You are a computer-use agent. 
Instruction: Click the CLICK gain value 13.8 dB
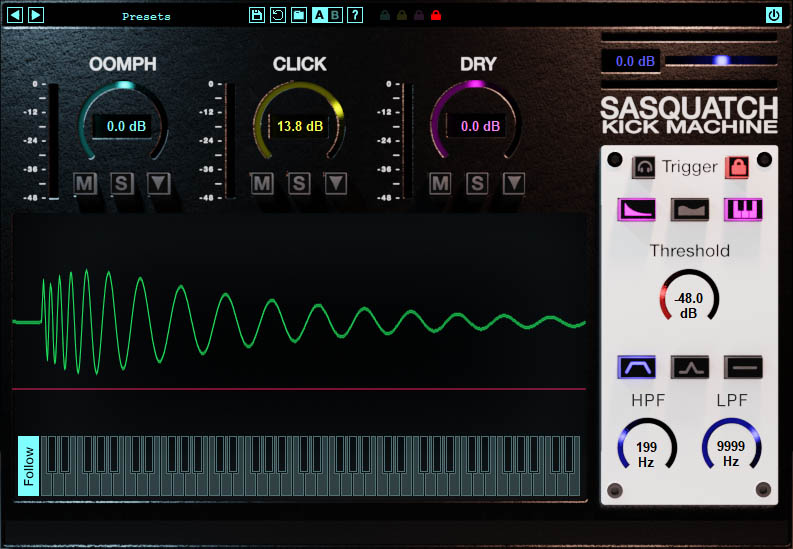(300, 127)
